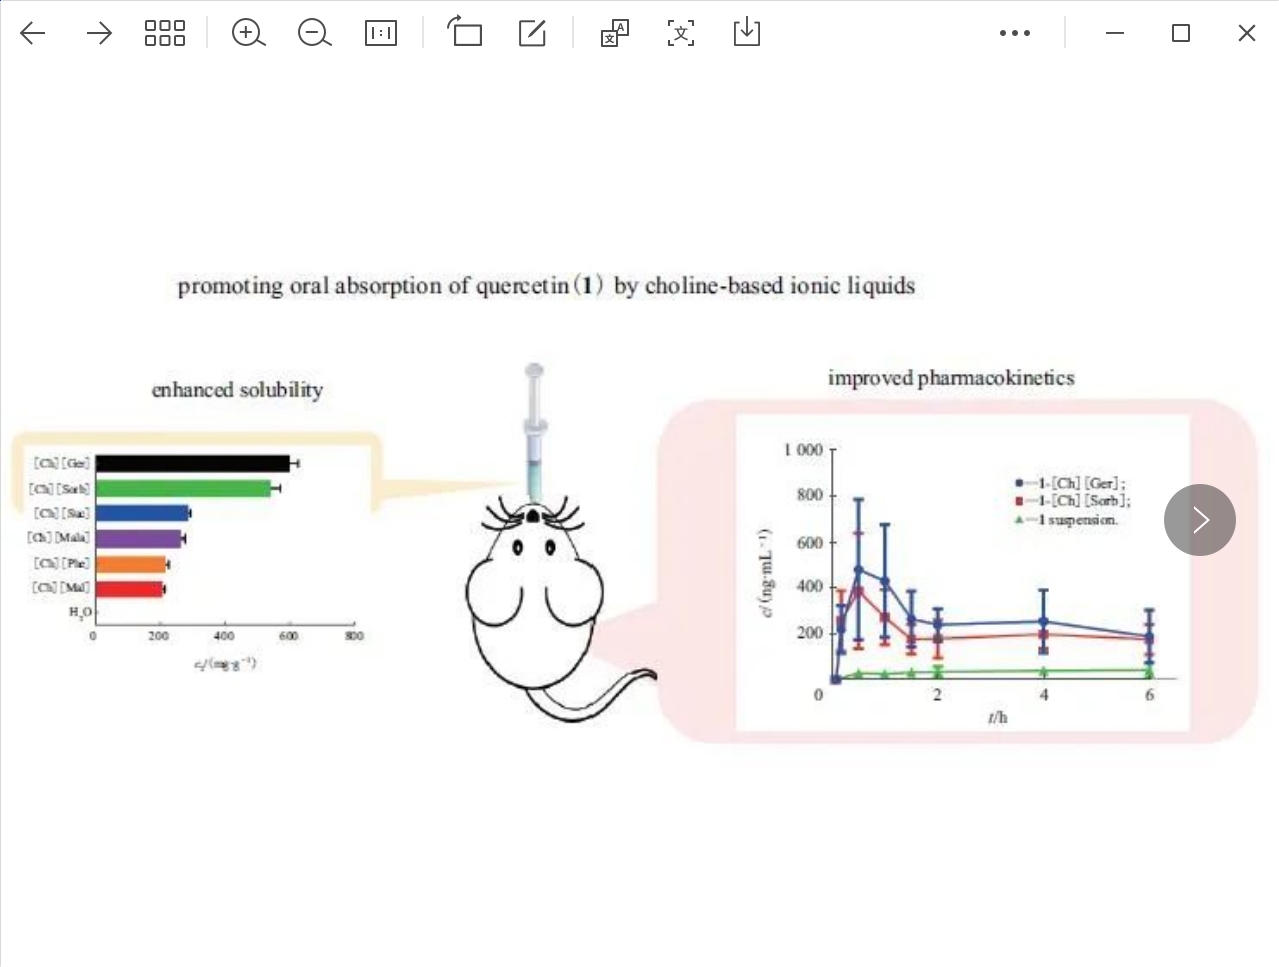Rotate the image
1279x967 pixels.
click(465, 33)
